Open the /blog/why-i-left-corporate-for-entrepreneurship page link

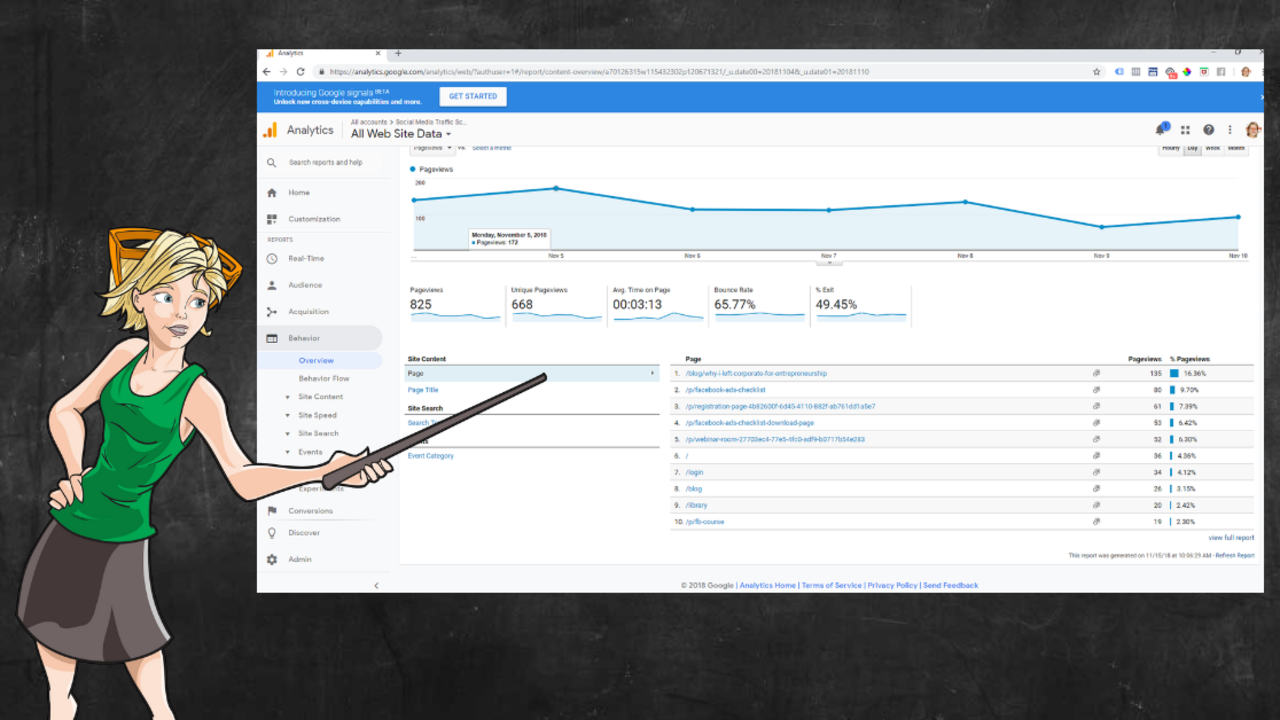pos(756,374)
